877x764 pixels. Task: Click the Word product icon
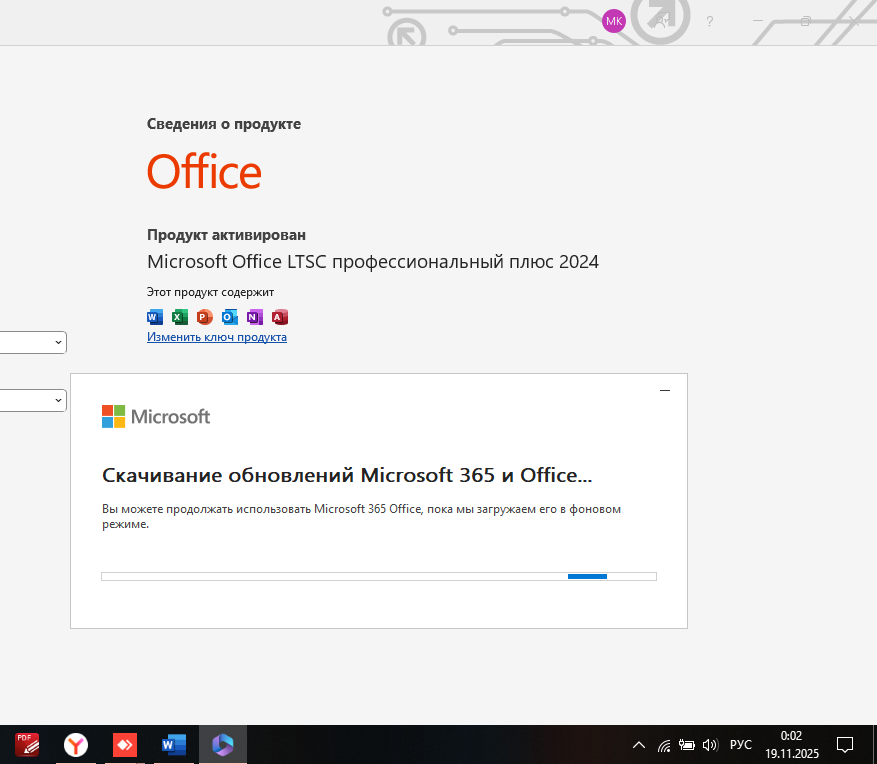coord(155,317)
